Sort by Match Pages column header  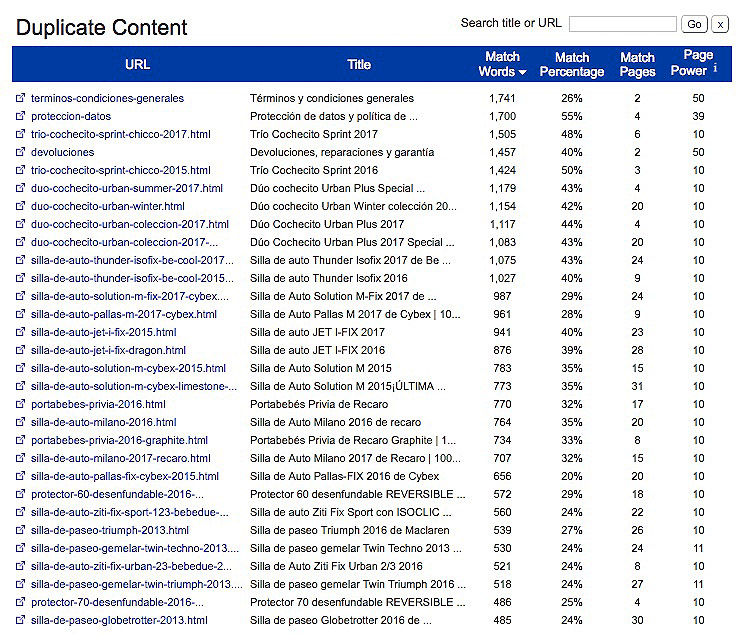637,65
